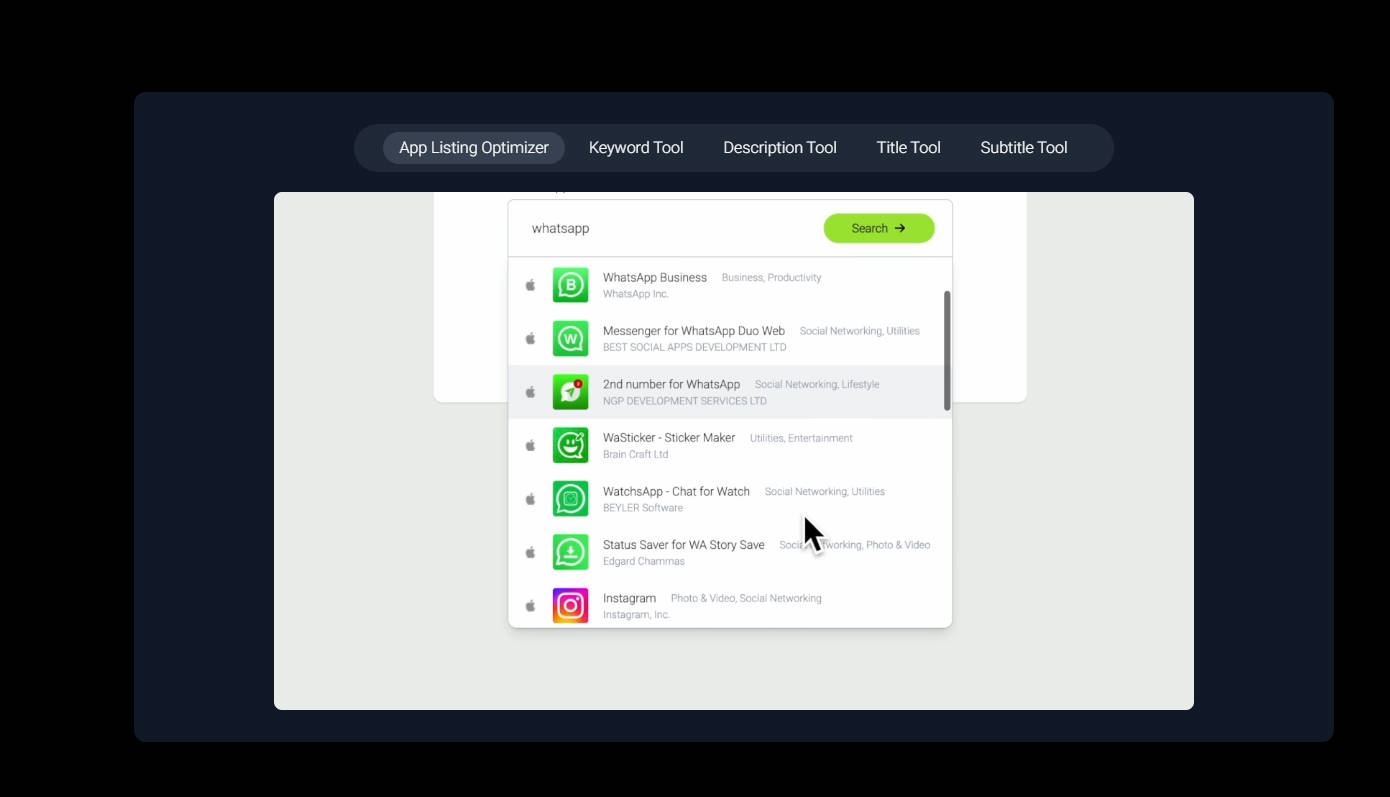1390x797 pixels.
Task: Choose 'Status Saver for WA Story Save' title
Action: 684,545
